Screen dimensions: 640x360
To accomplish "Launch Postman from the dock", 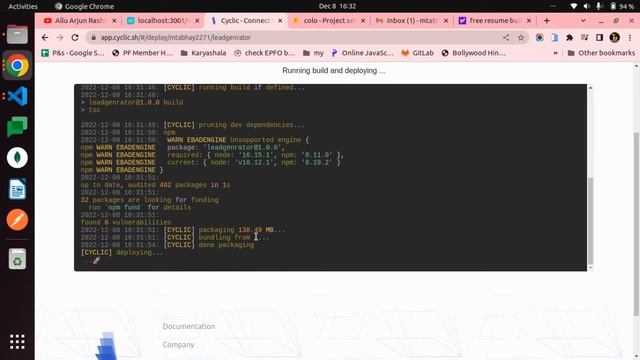I will (x=17, y=220).
